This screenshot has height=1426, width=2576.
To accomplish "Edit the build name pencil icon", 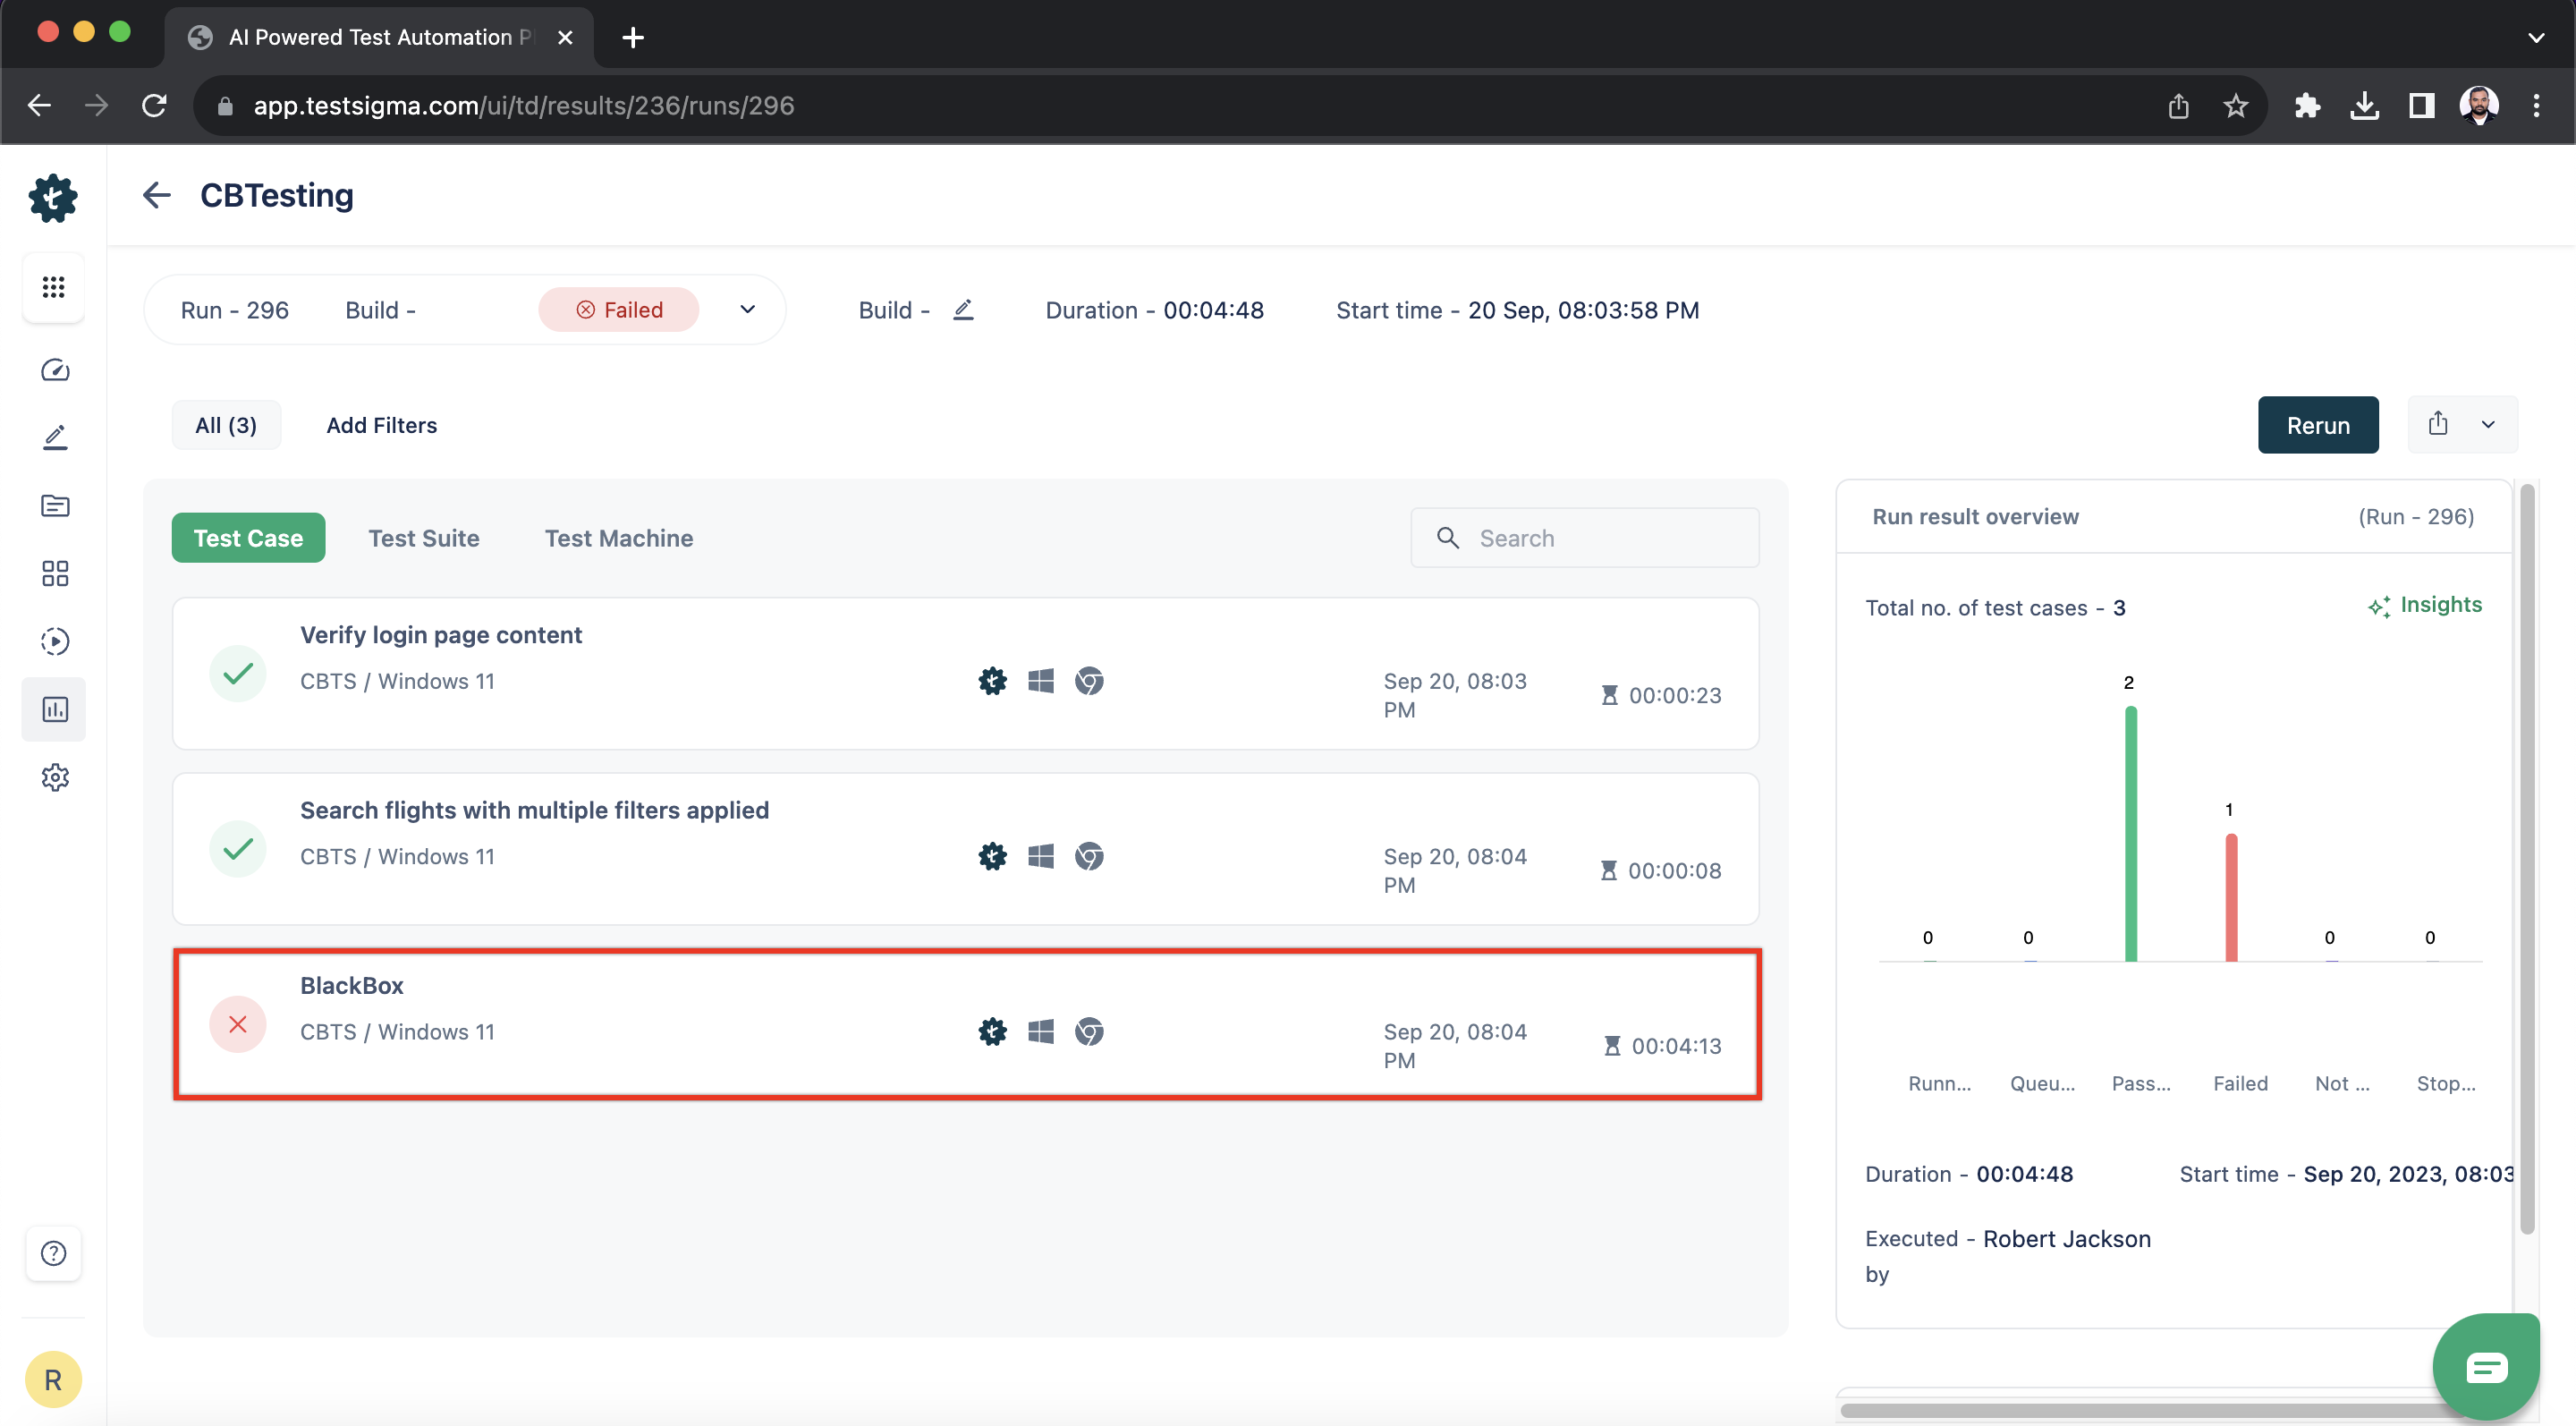I will point(963,310).
